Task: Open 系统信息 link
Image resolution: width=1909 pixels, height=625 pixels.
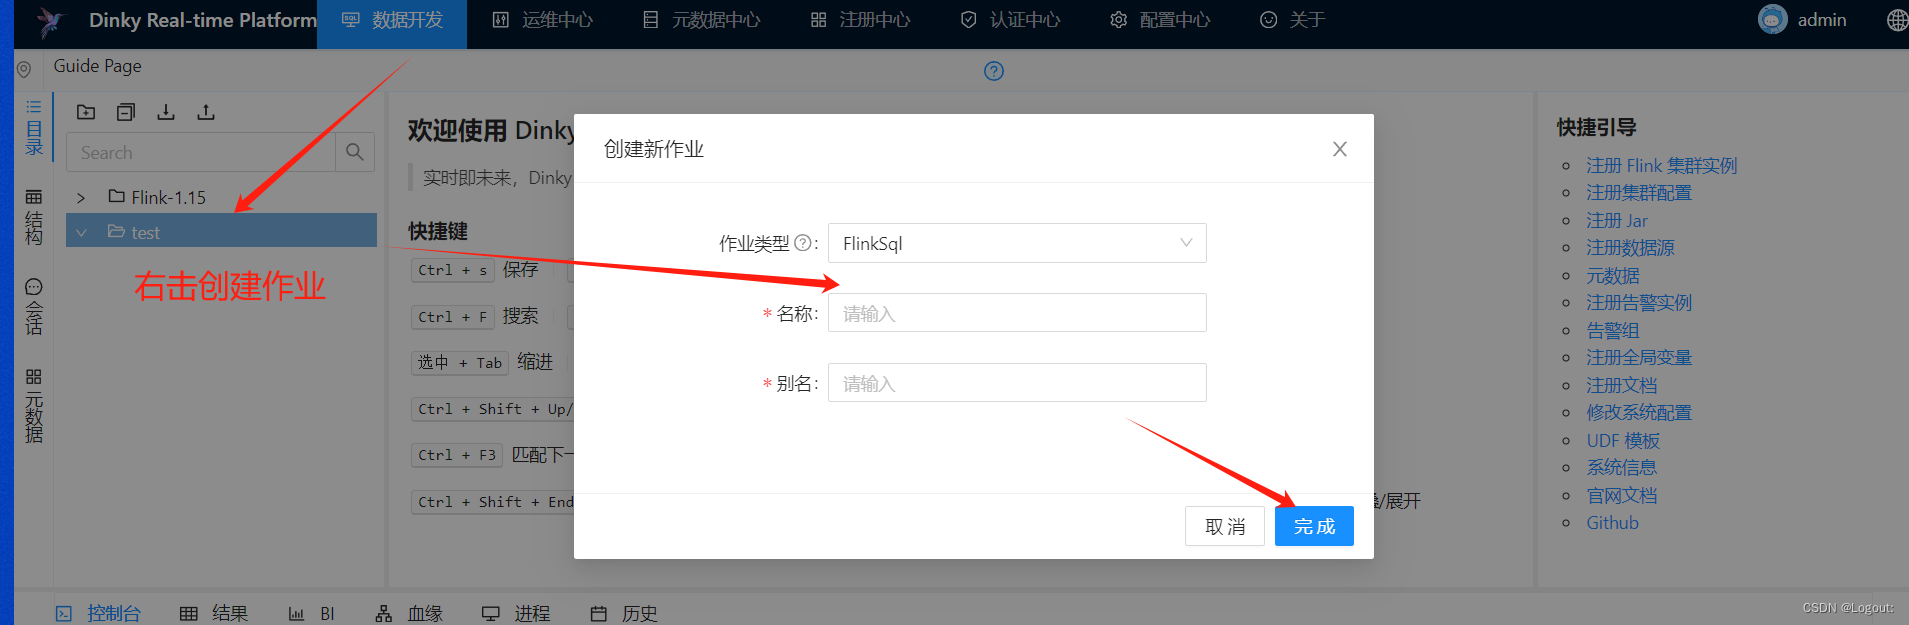Action: click(1621, 467)
